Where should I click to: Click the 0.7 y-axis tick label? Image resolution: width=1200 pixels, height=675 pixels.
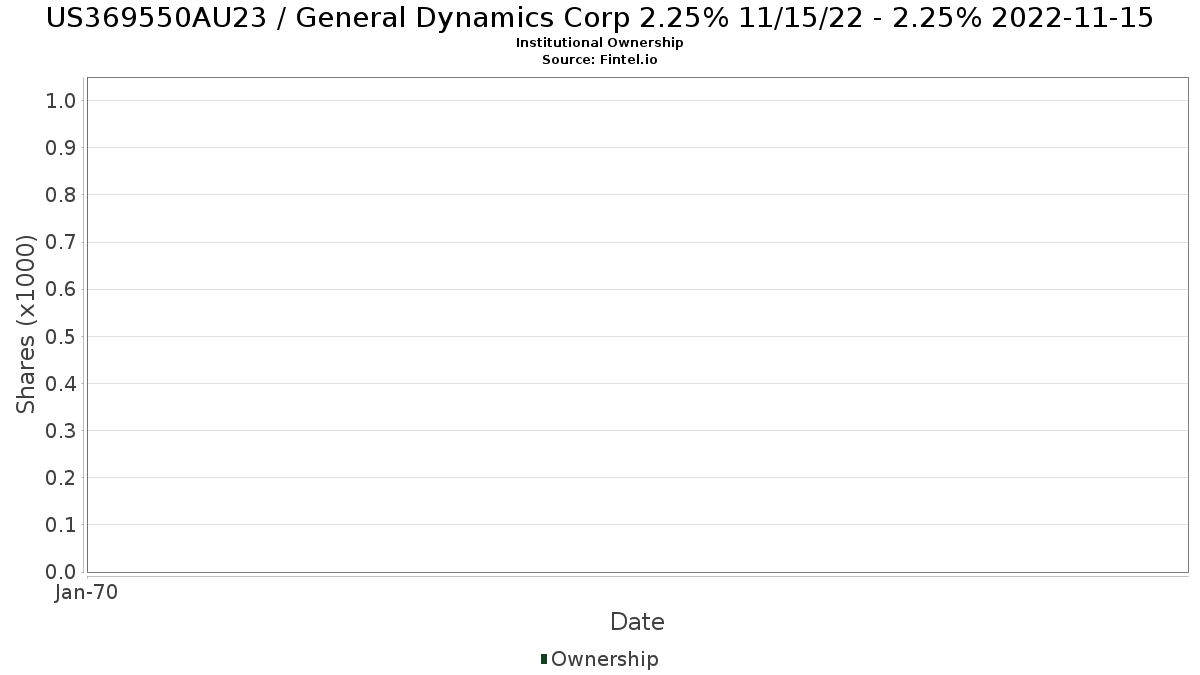pyautogui.click(x=62, y=242)
